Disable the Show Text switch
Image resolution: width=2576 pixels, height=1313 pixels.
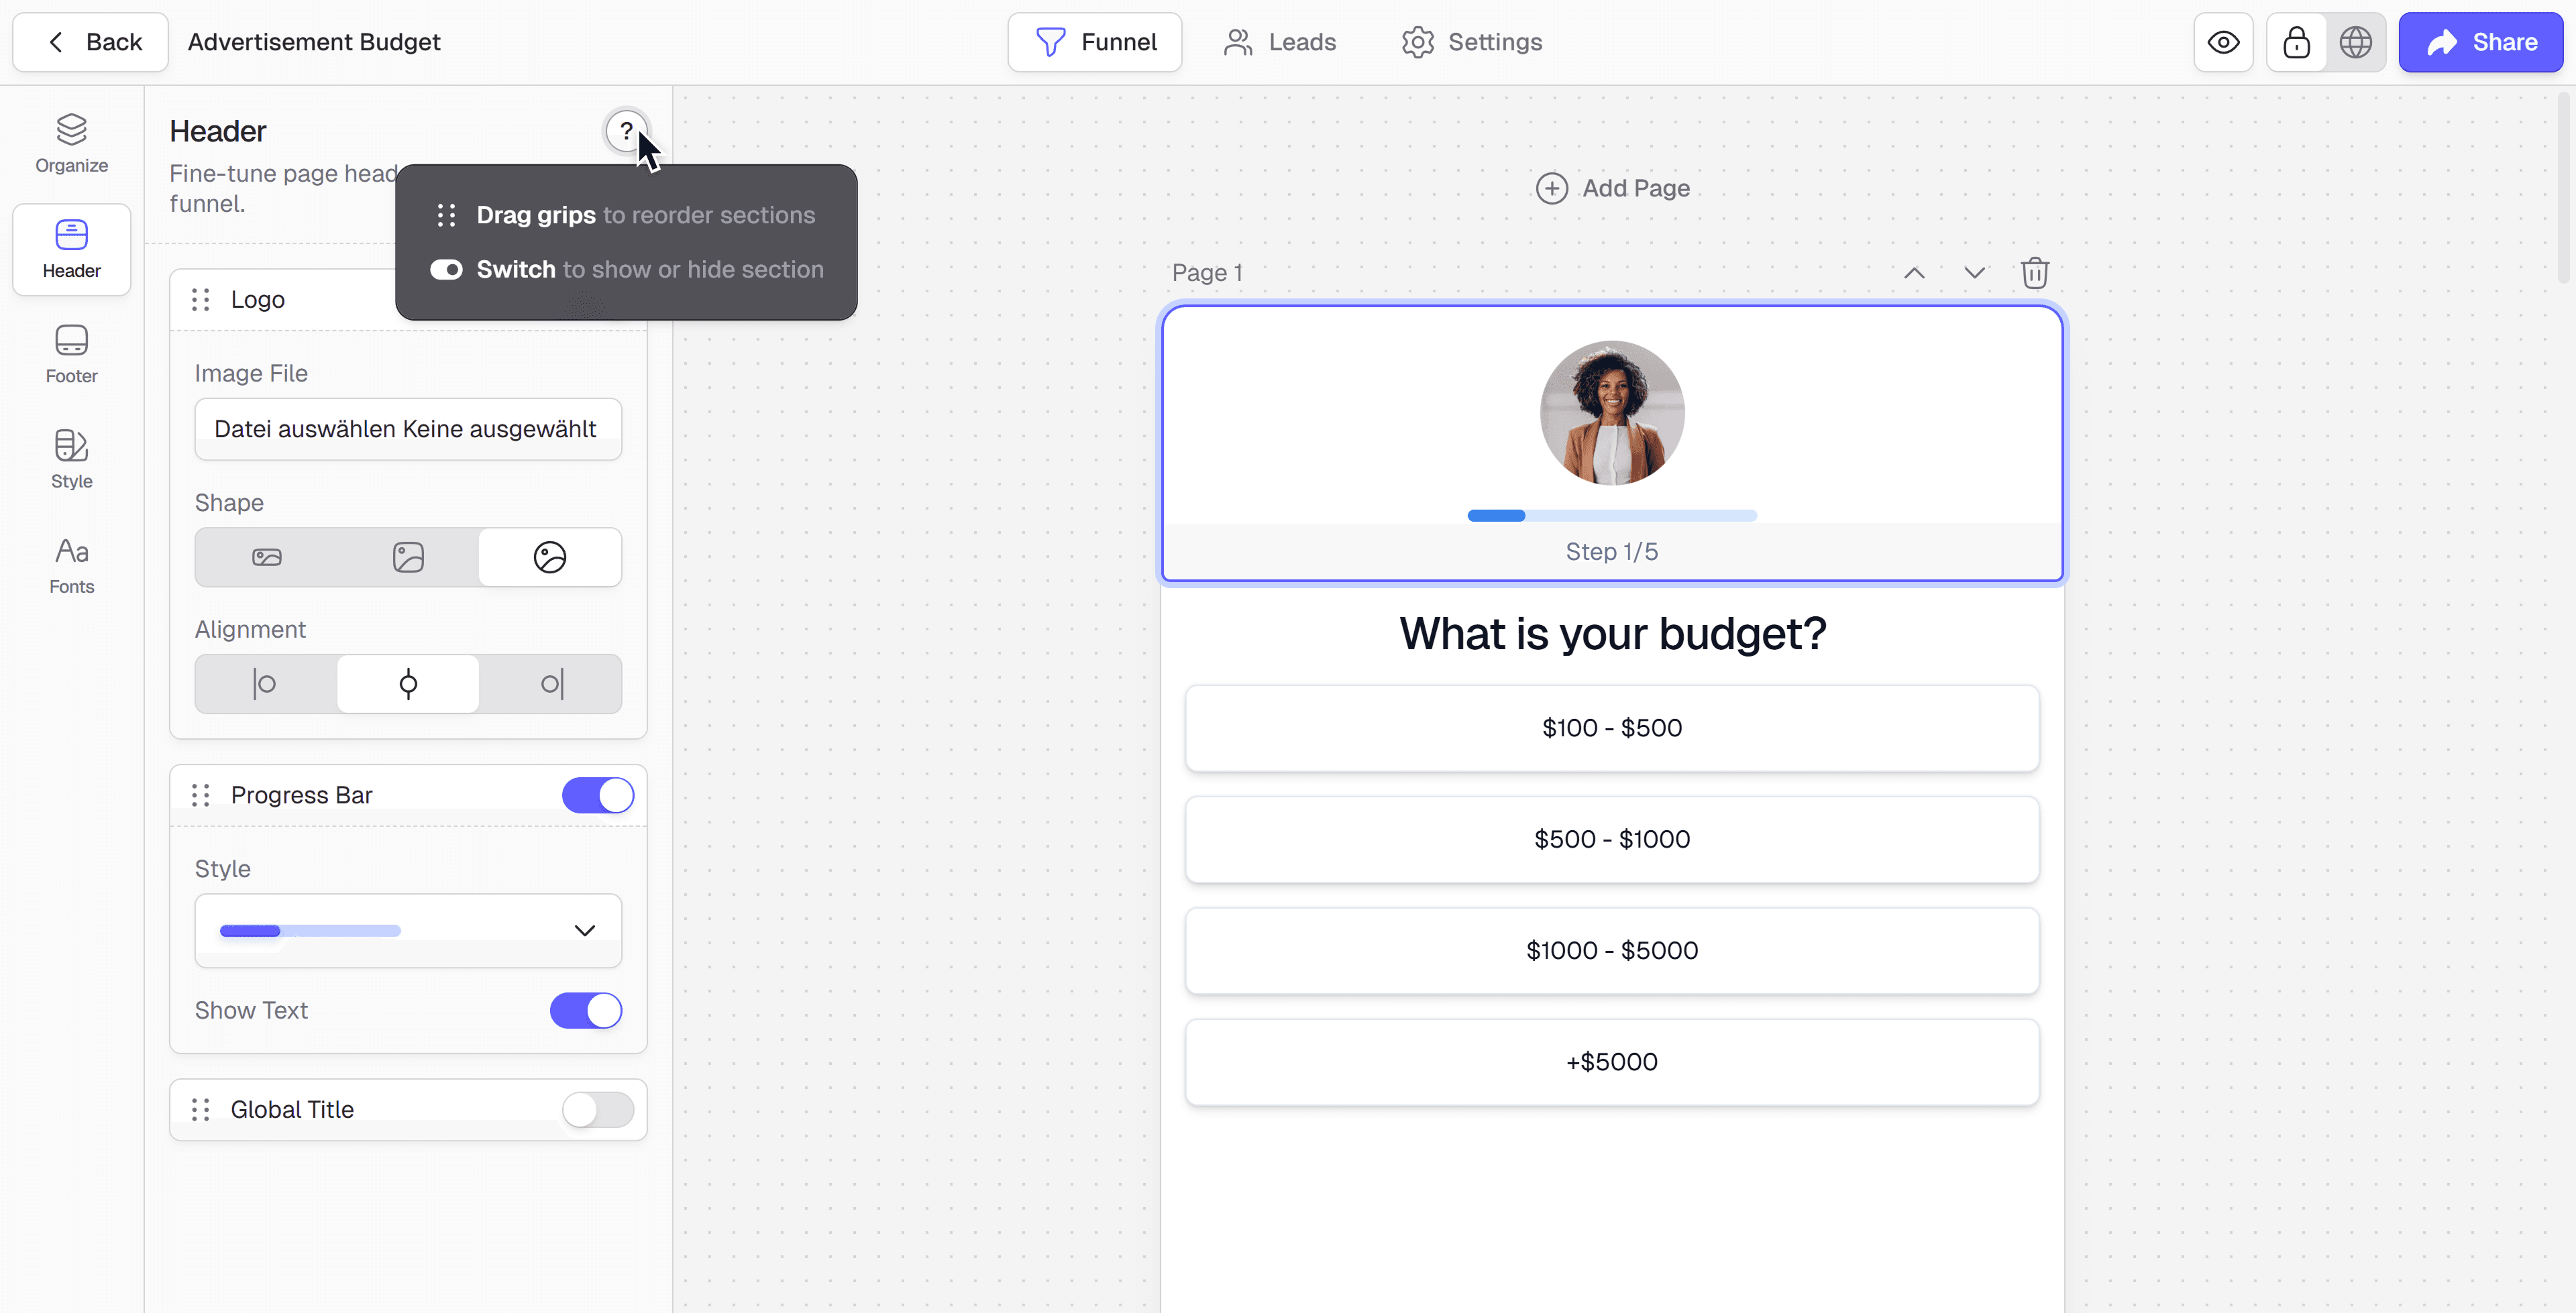pyautogui.click(x=586, y=1010)
